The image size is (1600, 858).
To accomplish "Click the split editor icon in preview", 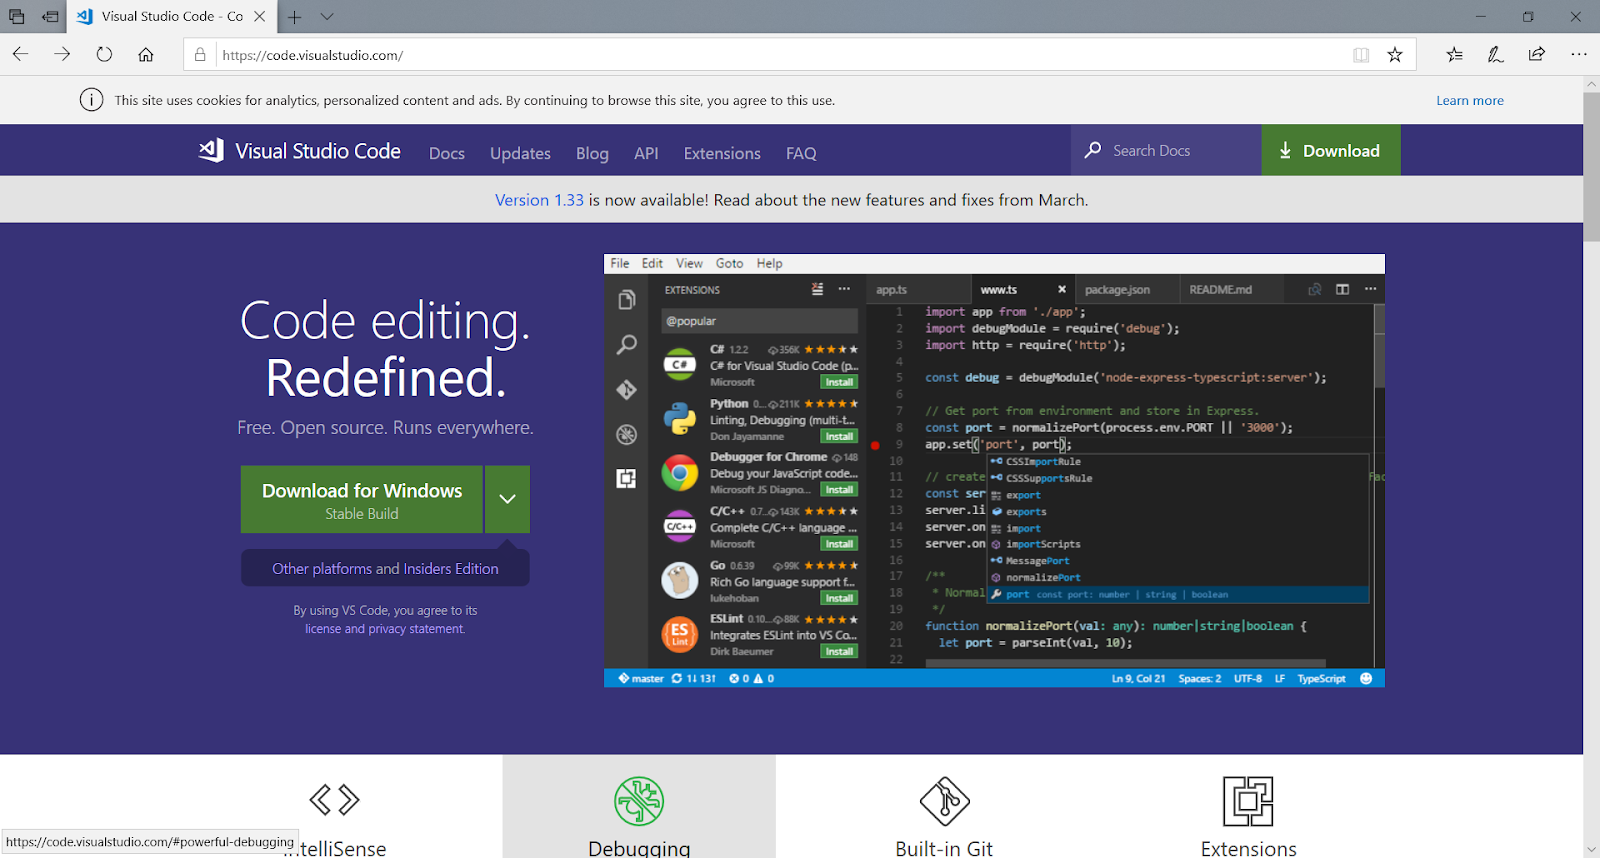I will (1342, 289).
